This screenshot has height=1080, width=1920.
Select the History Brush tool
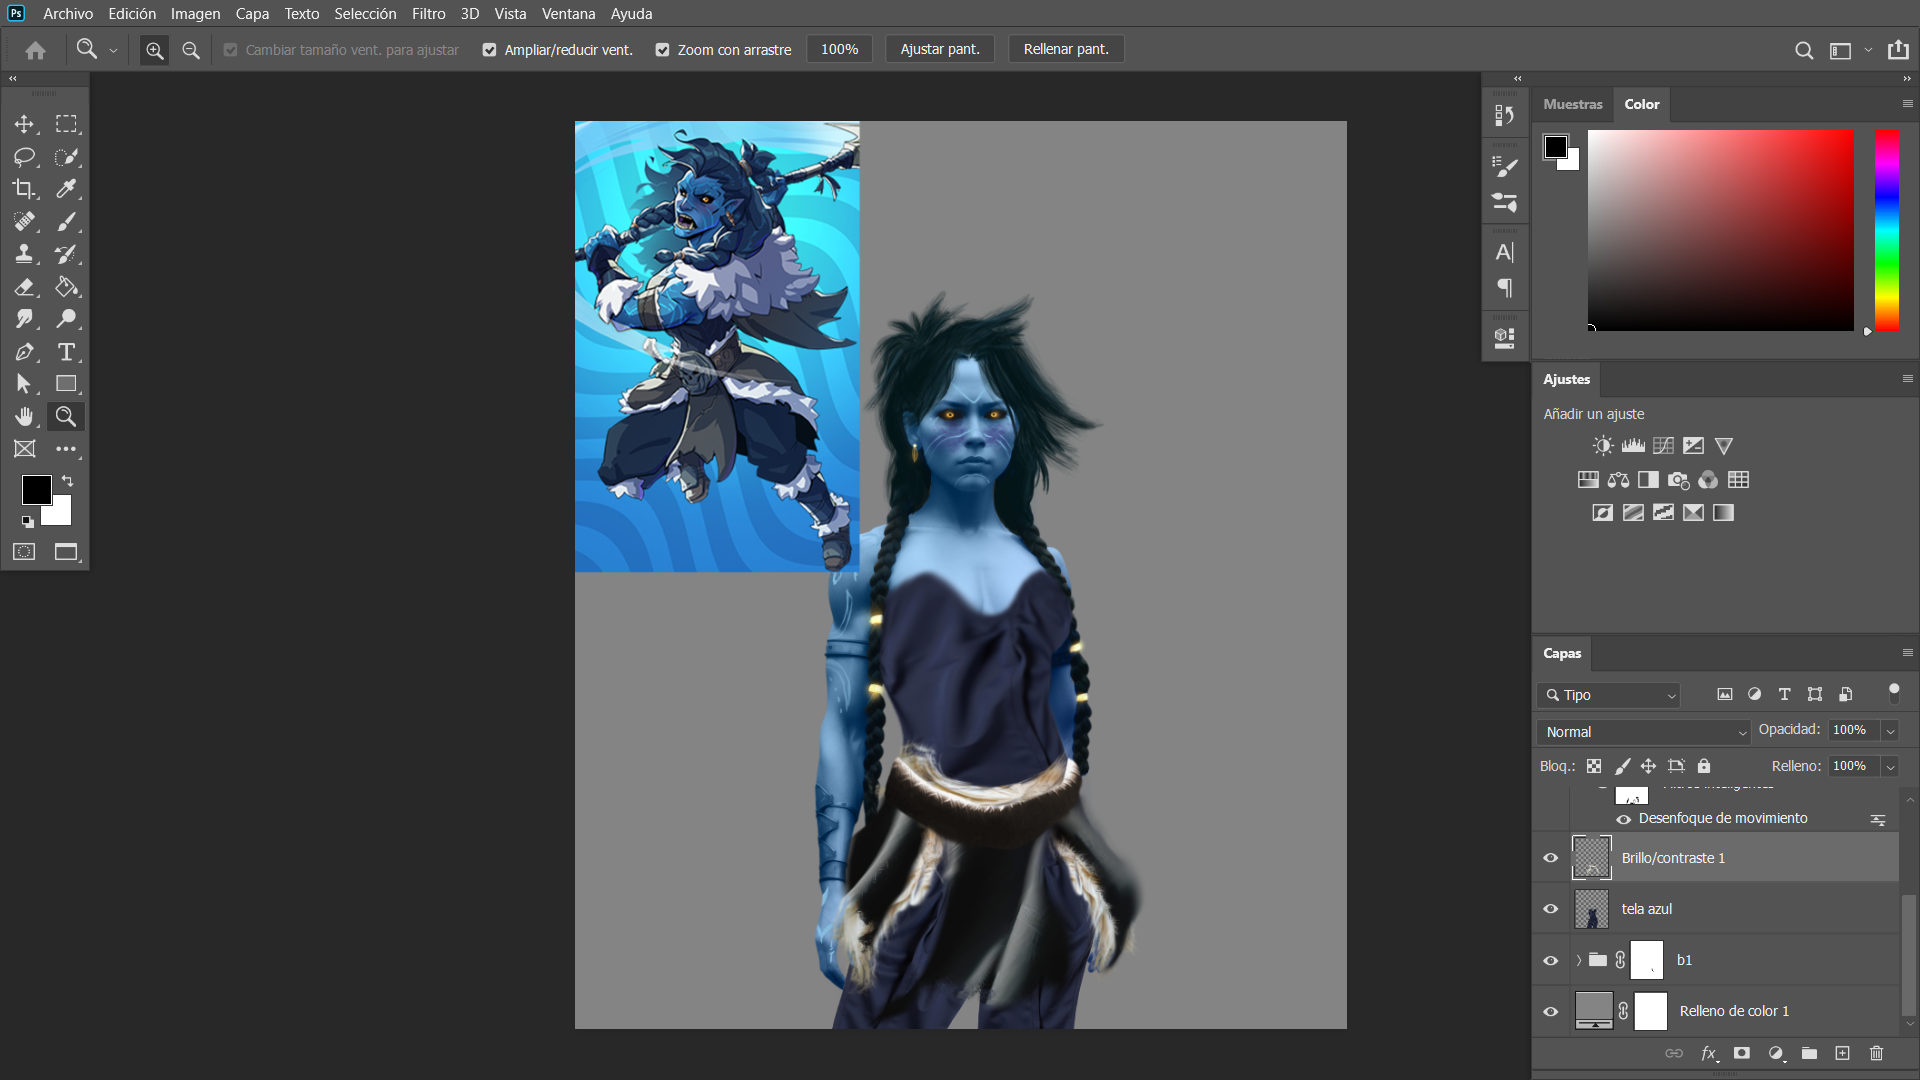tap(66, 254)
